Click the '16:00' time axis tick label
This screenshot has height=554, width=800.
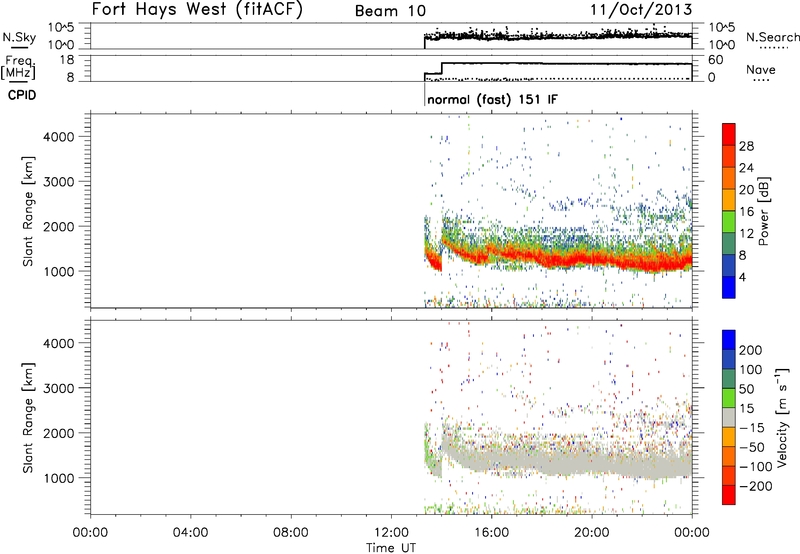tap(491, 533)
